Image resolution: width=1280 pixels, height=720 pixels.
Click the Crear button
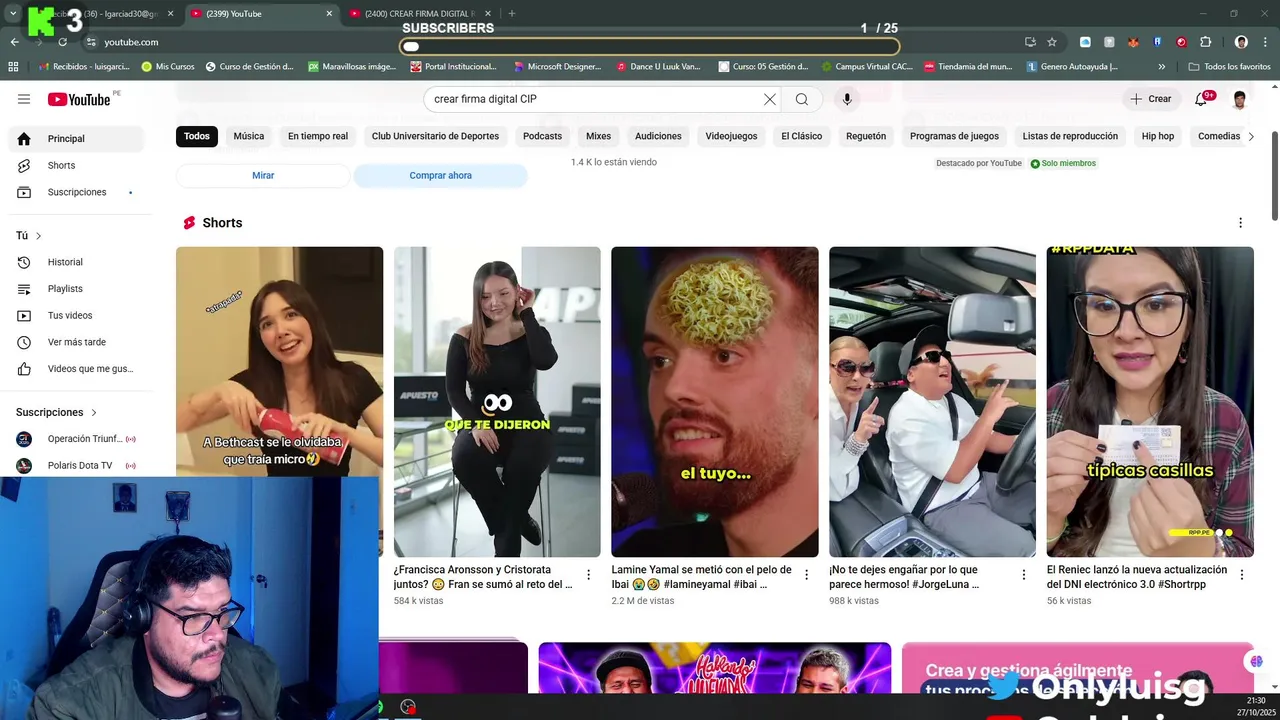1150,99
